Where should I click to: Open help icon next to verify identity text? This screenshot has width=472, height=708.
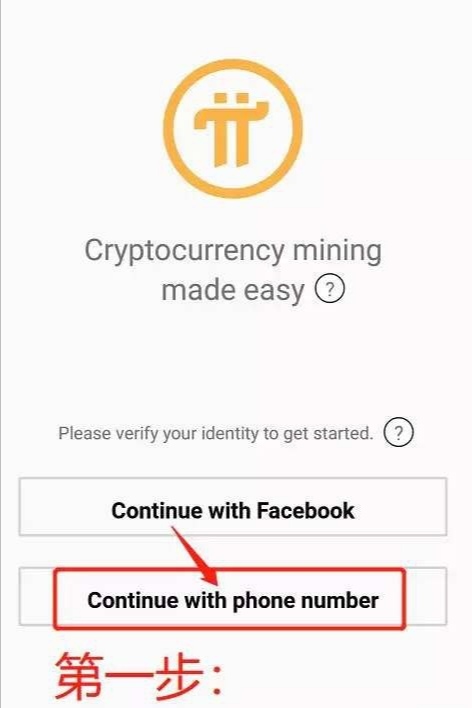pyautogui.click(x=398, y=433)
